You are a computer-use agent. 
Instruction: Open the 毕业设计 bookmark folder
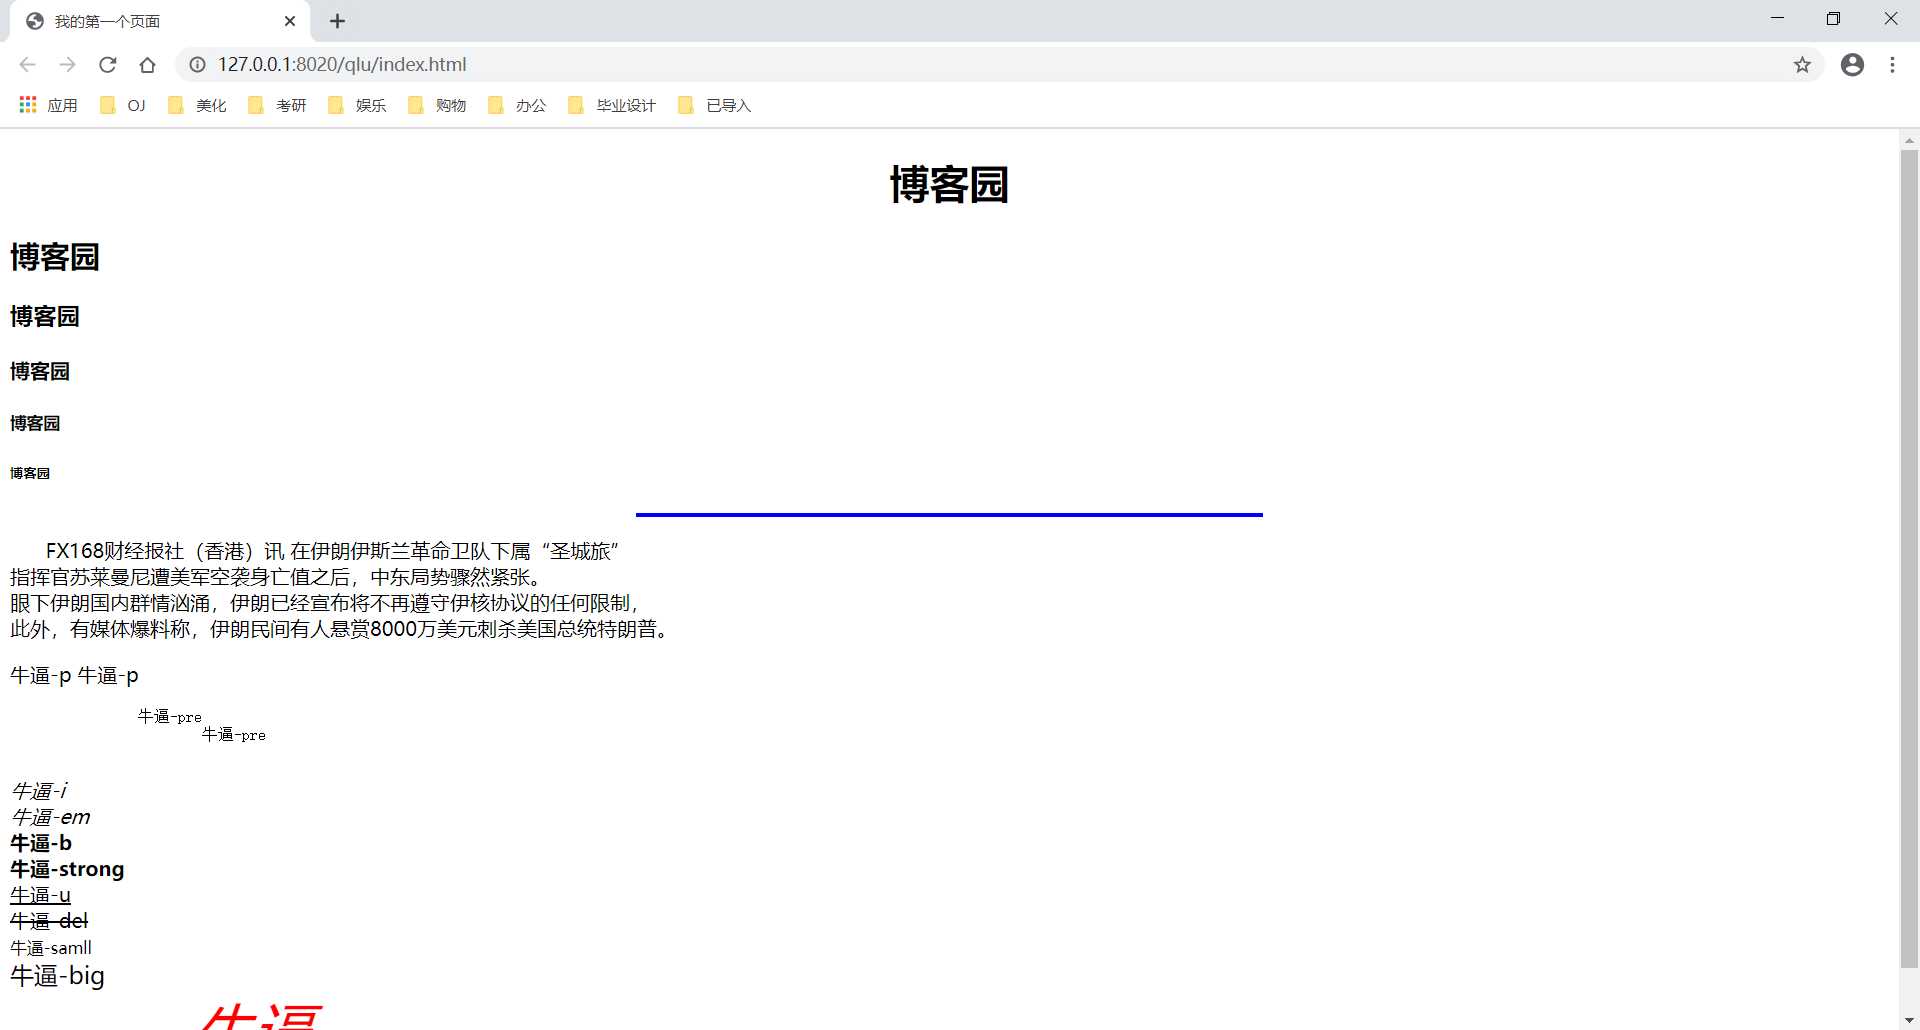click(x=612, y=105)
